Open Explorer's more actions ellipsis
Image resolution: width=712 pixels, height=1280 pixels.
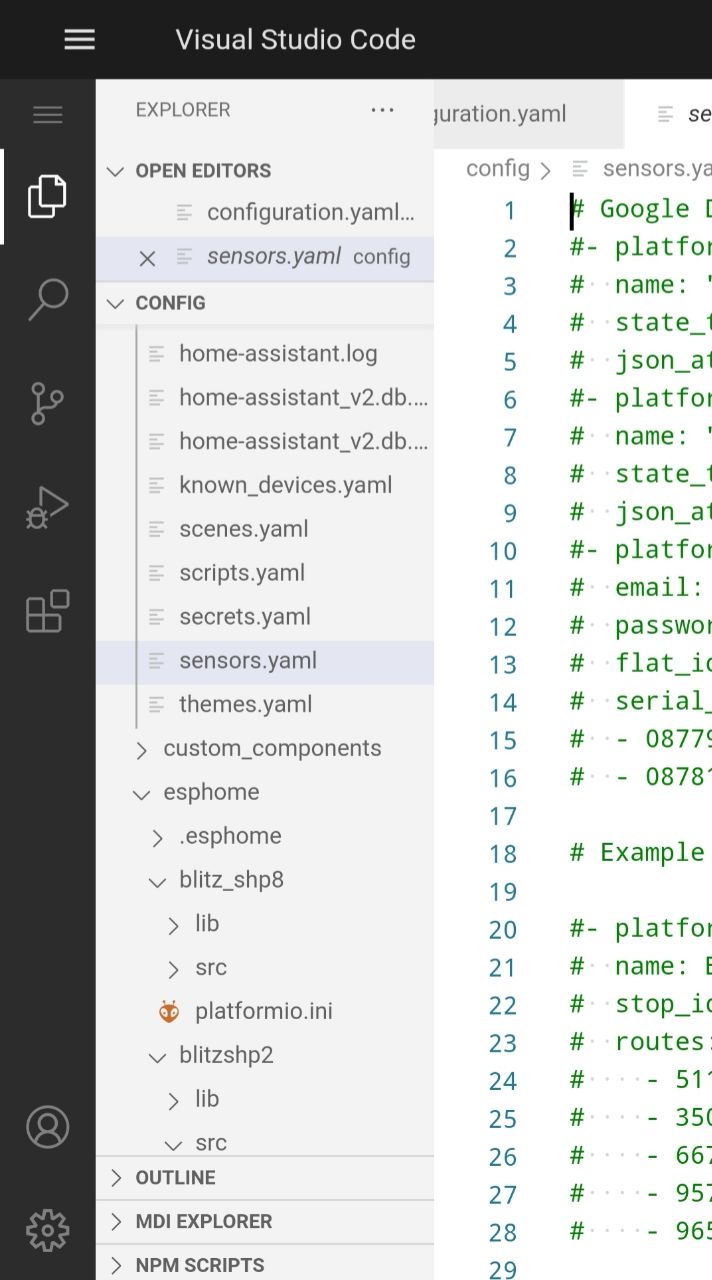coord(382,110)
